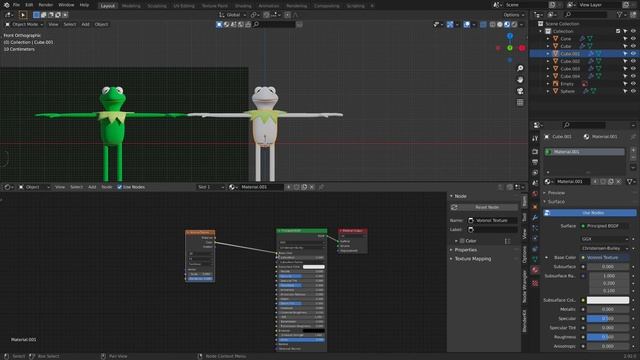Switch orthographic/perspective with the grid icon
The height and width of the screenshot is (360, 640).
point(520,102)
